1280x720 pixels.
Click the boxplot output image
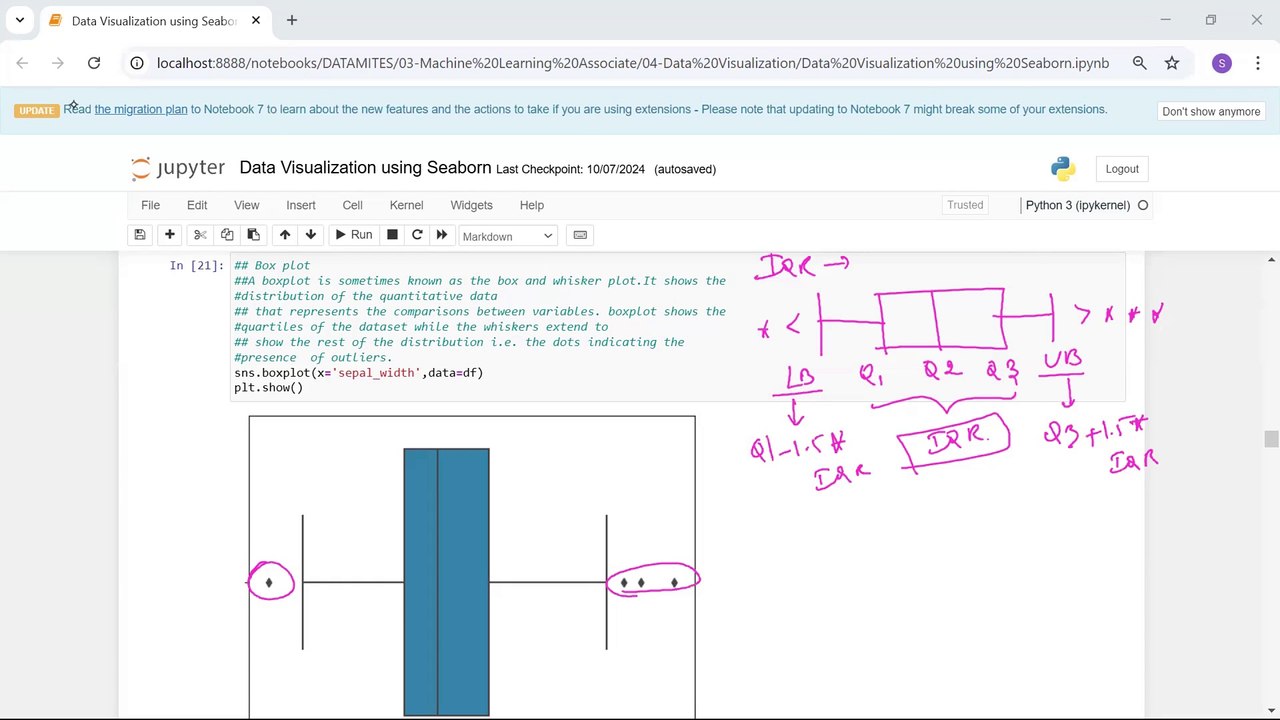point(472,566)
